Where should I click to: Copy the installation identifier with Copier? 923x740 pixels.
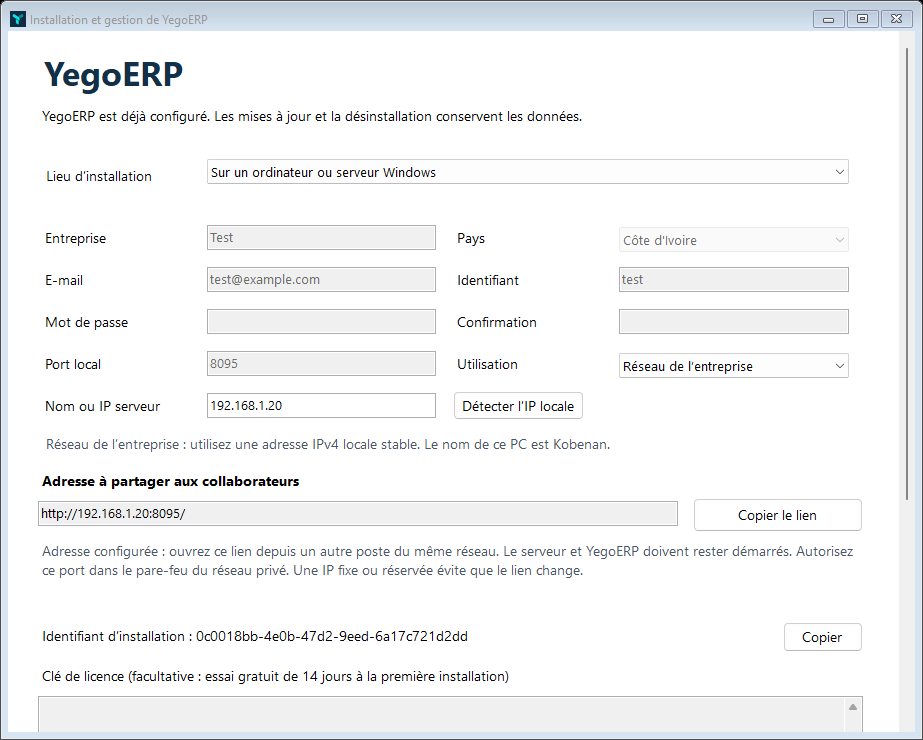coord(822,637)
